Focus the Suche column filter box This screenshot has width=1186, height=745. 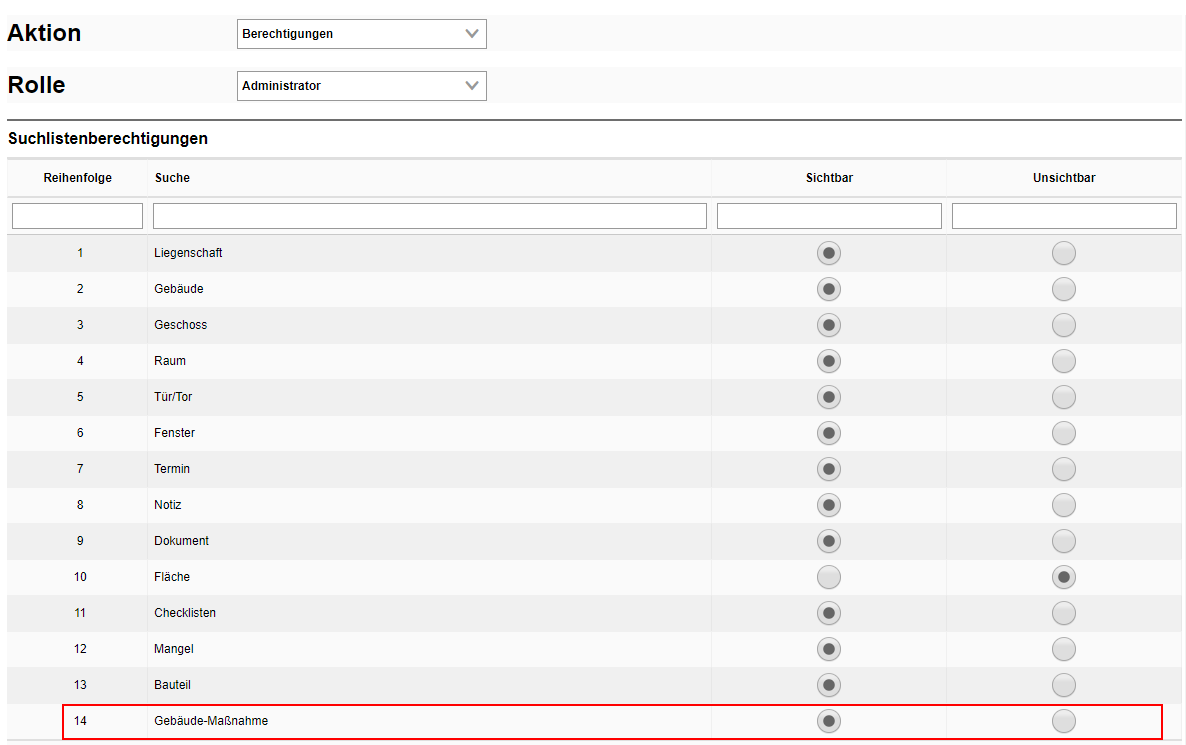[429, 216]
